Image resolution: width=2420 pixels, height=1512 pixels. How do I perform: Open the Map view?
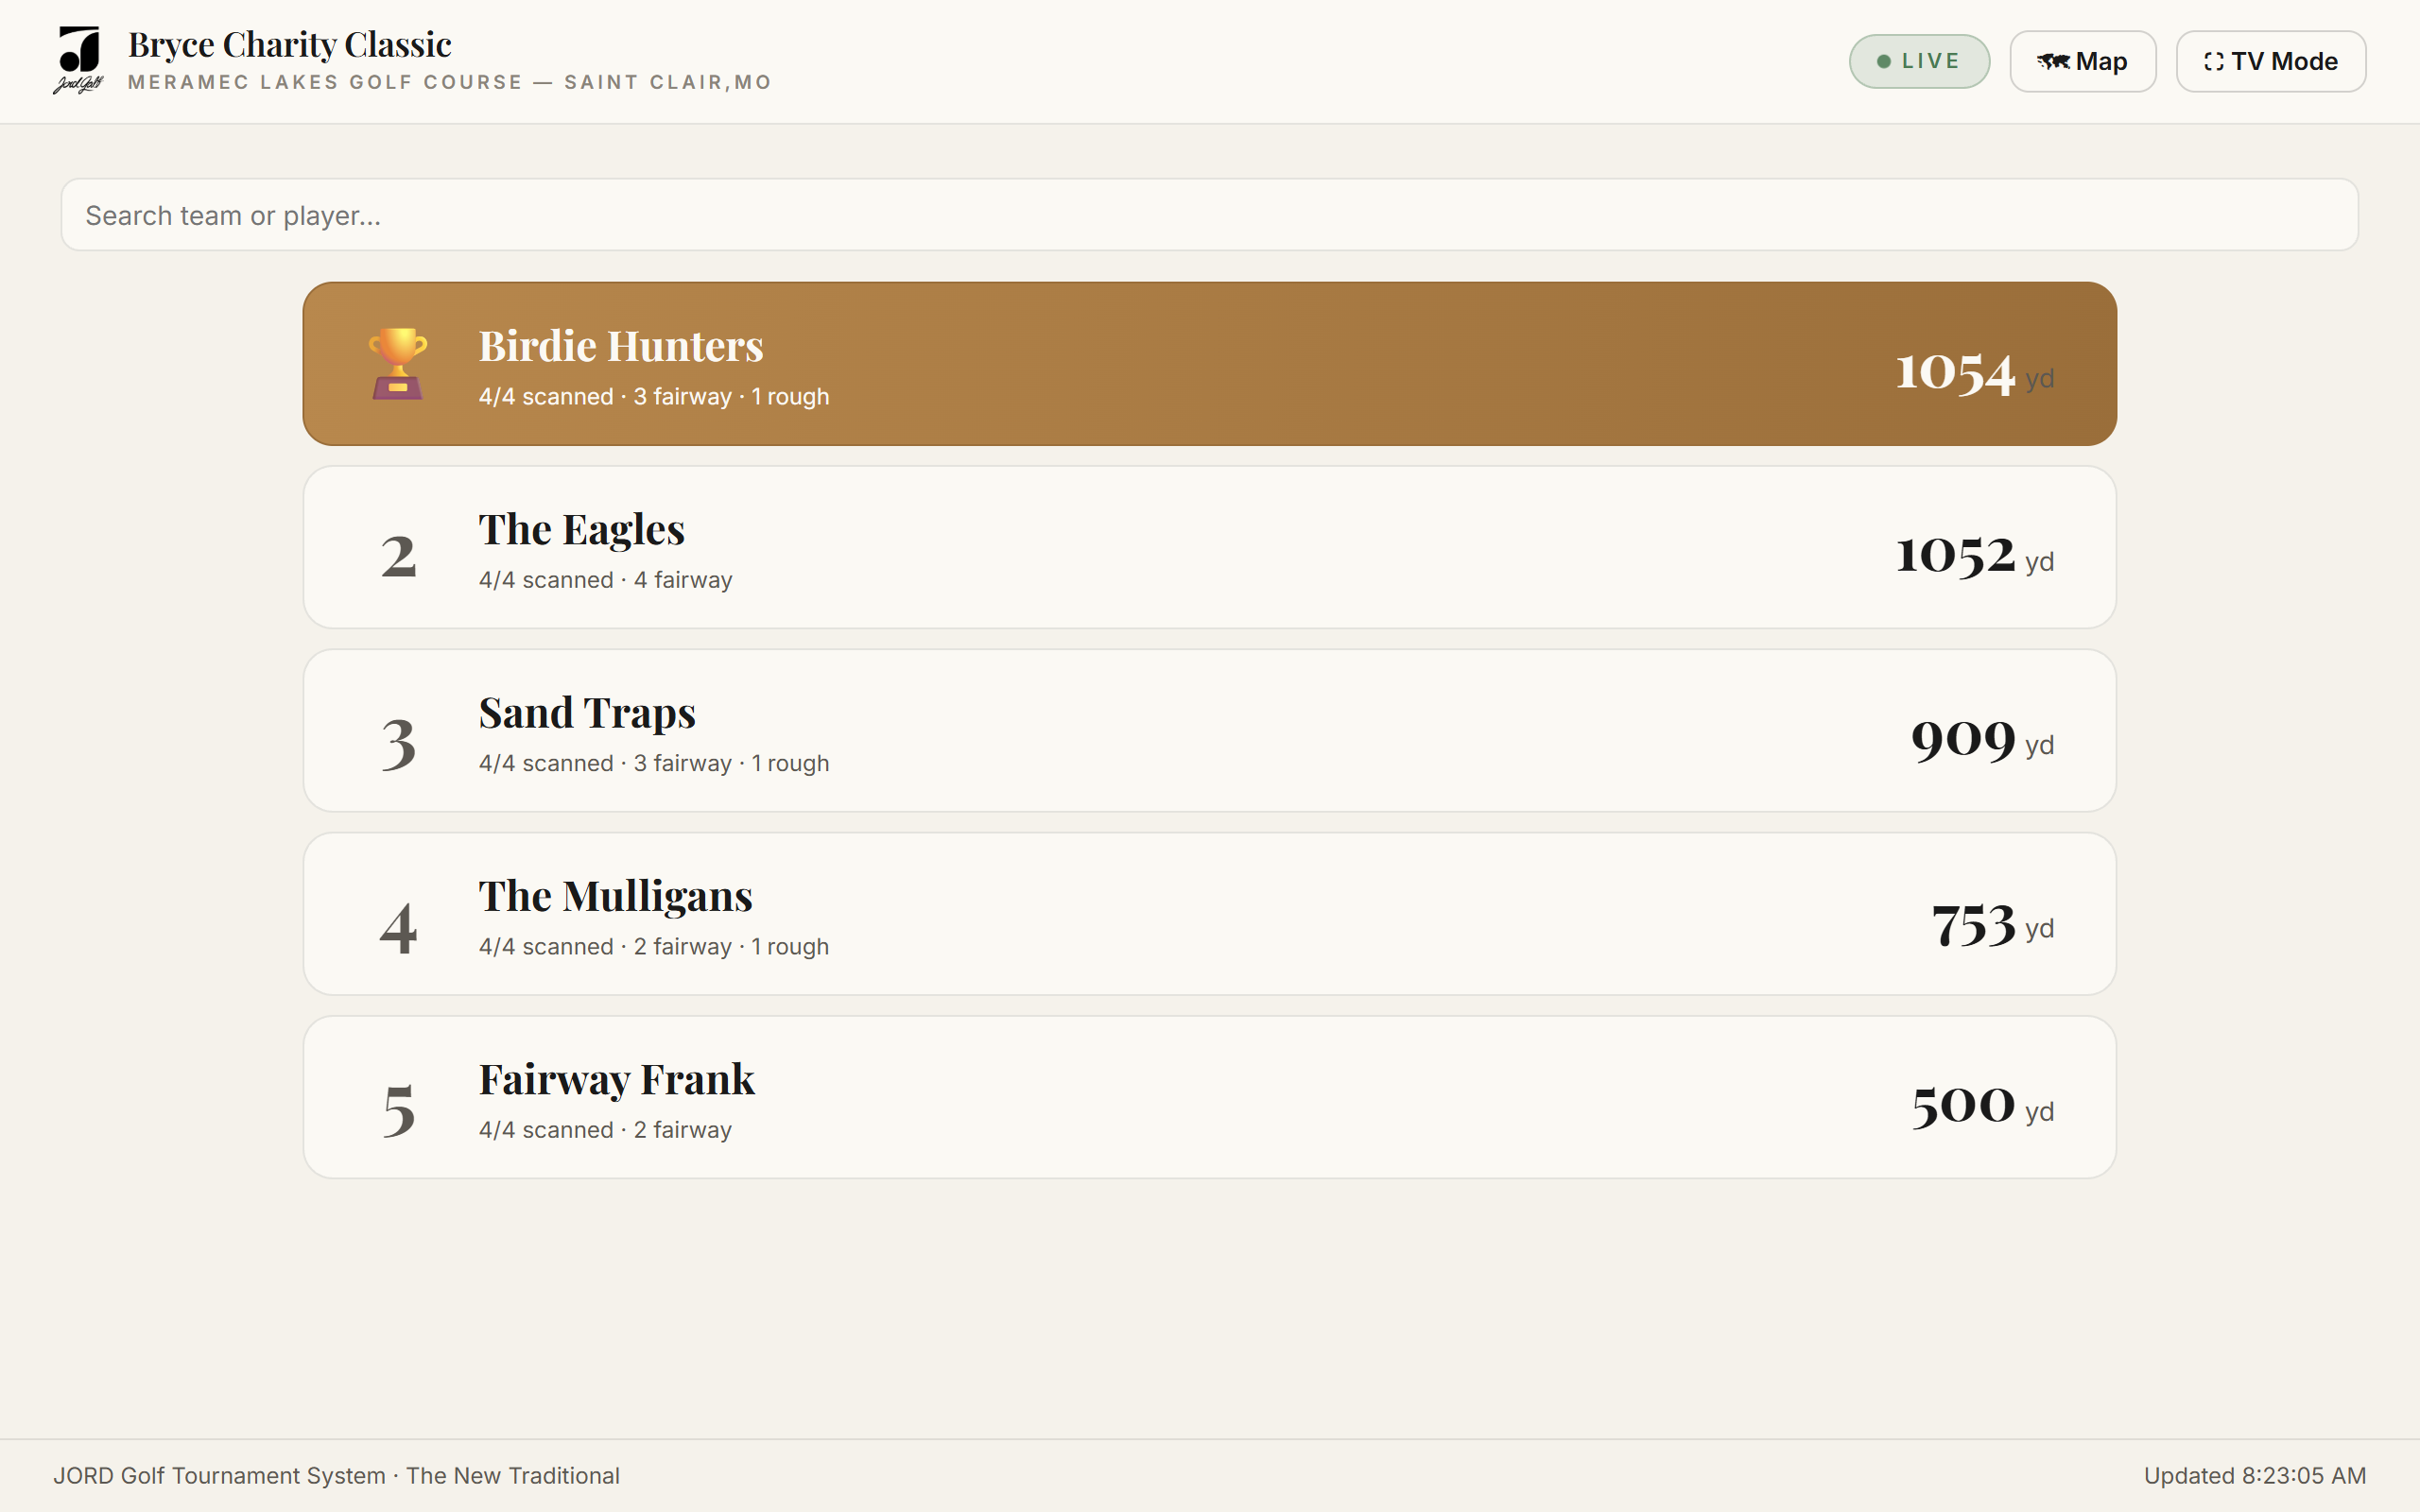pos(2082,62)
